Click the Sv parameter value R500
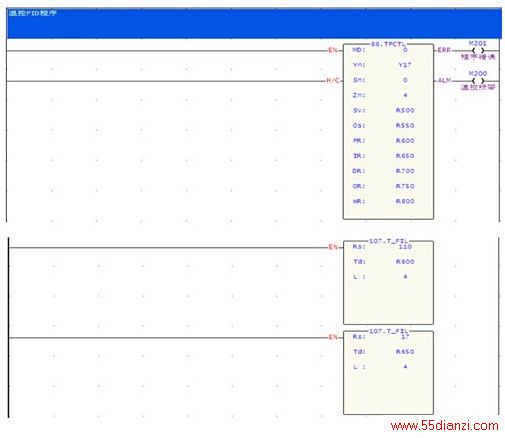Image resolution: width=505 pixels, height=438 pixels. click(405, 110)
